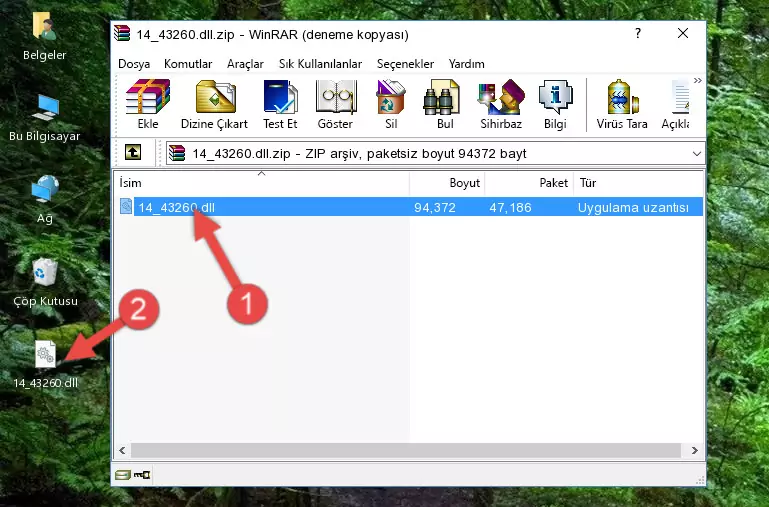Click the archive address bar field
The width and height of the screenshot is (769, 507).
[436, 153]
